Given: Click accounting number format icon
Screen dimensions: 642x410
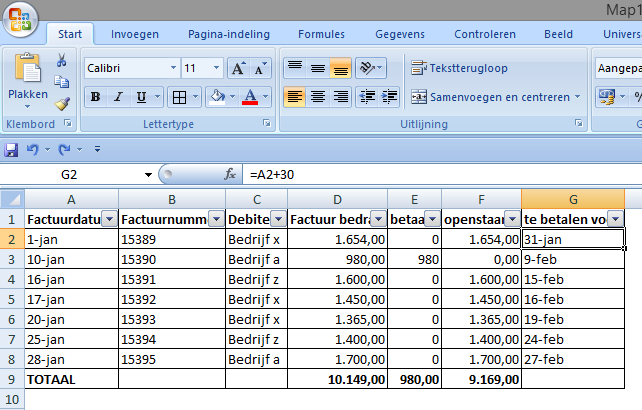Looking at the screenshot, I should [607, 97].
